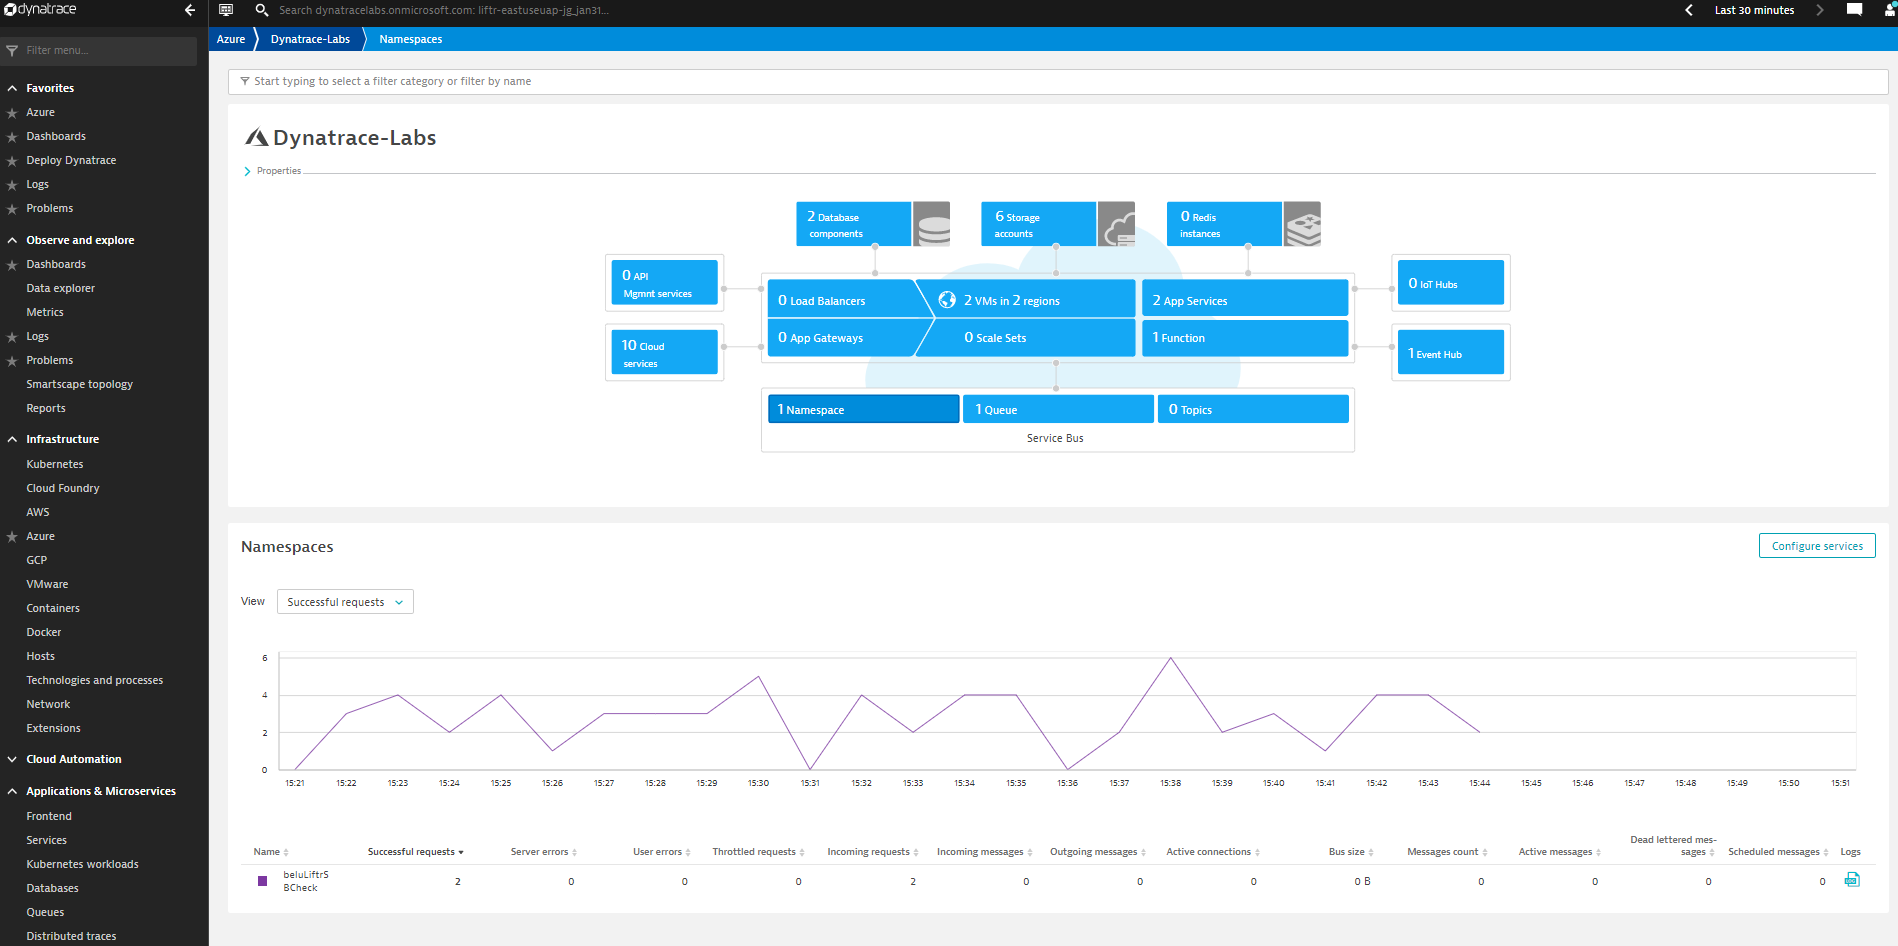Open the 2 App Services tile
The width and height of the screenshot is (1898, 946).
point(1245,299)
